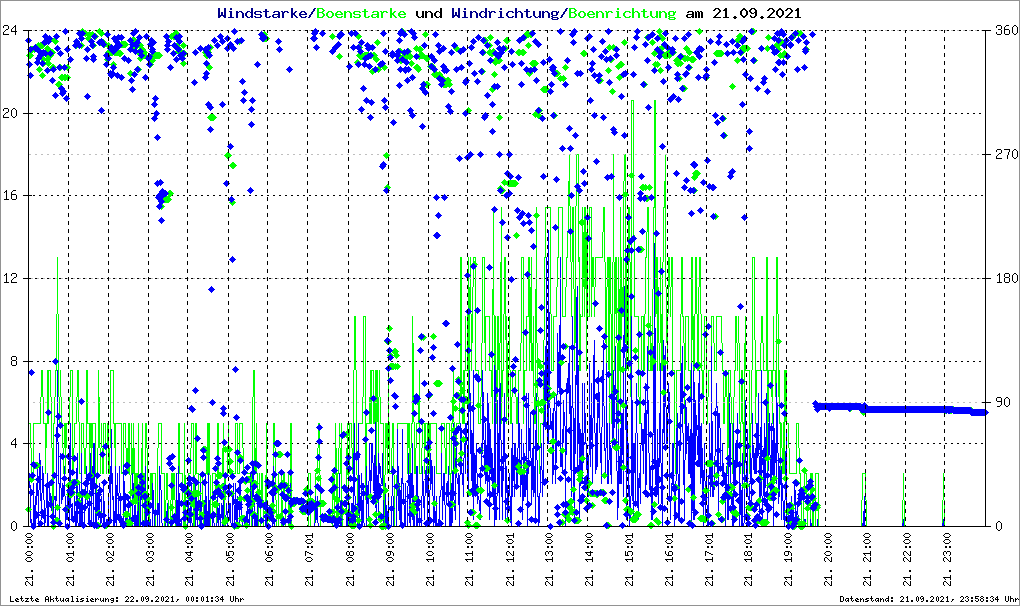
Task: Click the 4 wind-strength axis label
Action: point(13,443)
